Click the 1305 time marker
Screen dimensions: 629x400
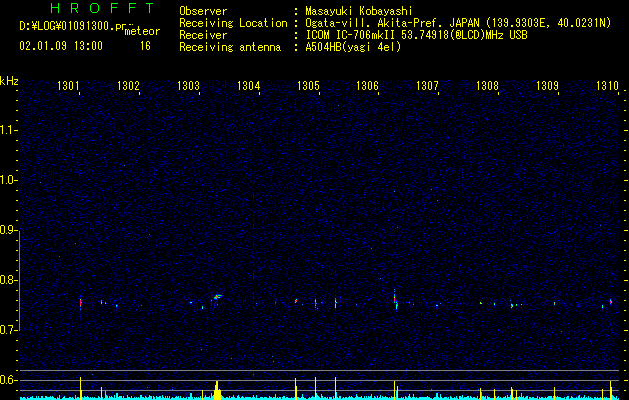coord(308,85)
